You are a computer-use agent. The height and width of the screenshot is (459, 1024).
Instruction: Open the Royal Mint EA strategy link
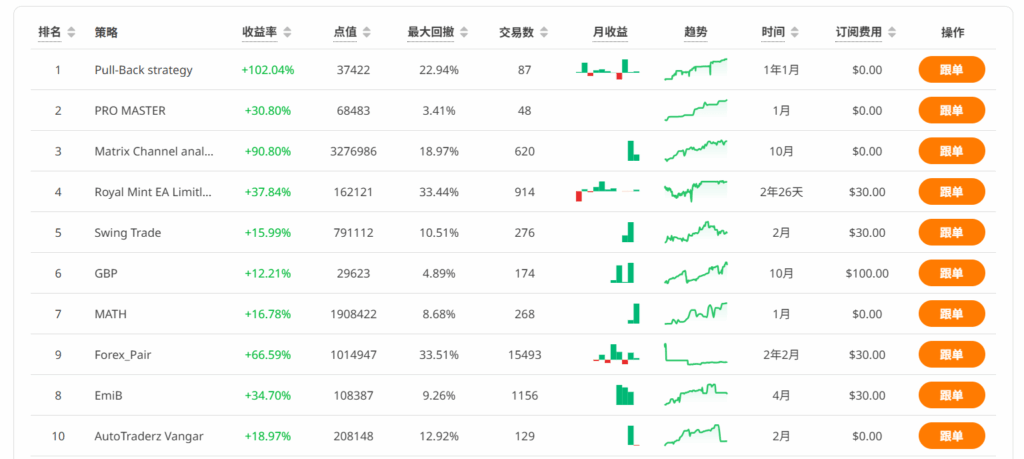pos(153,192)
